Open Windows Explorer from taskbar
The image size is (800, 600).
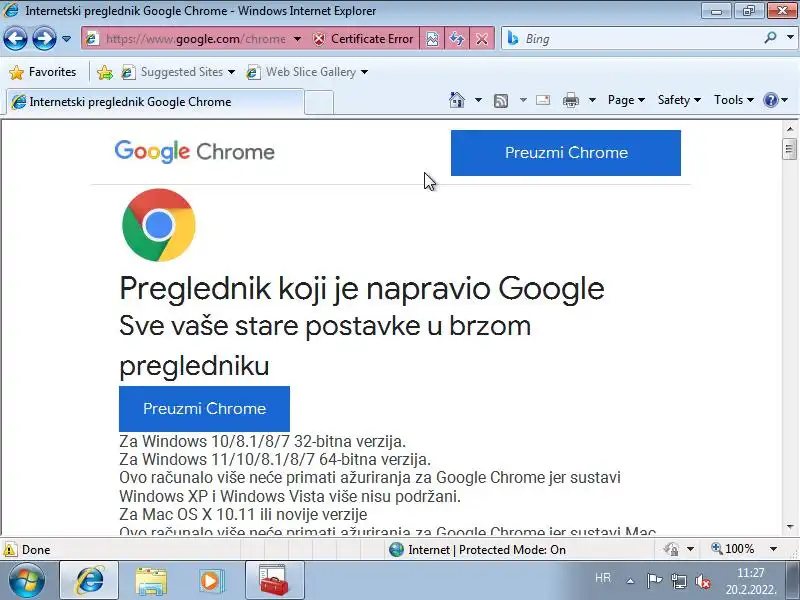coord(151,581)
